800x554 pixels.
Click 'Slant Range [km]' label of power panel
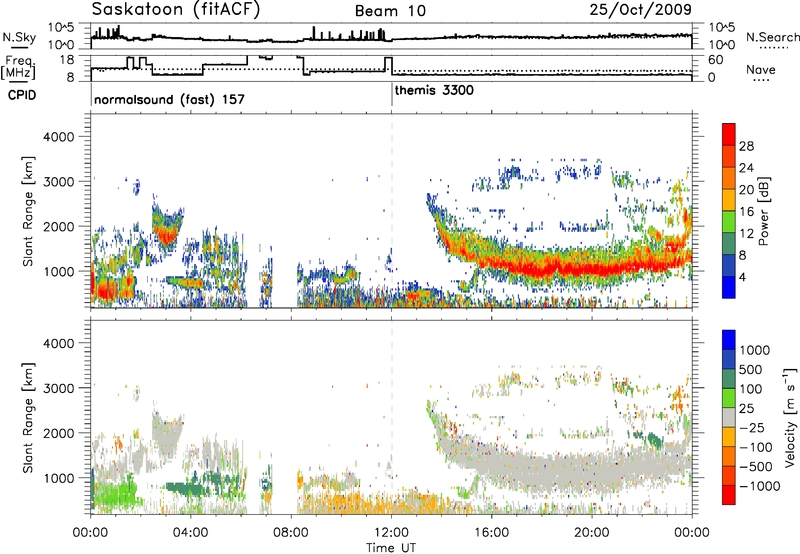28,211
